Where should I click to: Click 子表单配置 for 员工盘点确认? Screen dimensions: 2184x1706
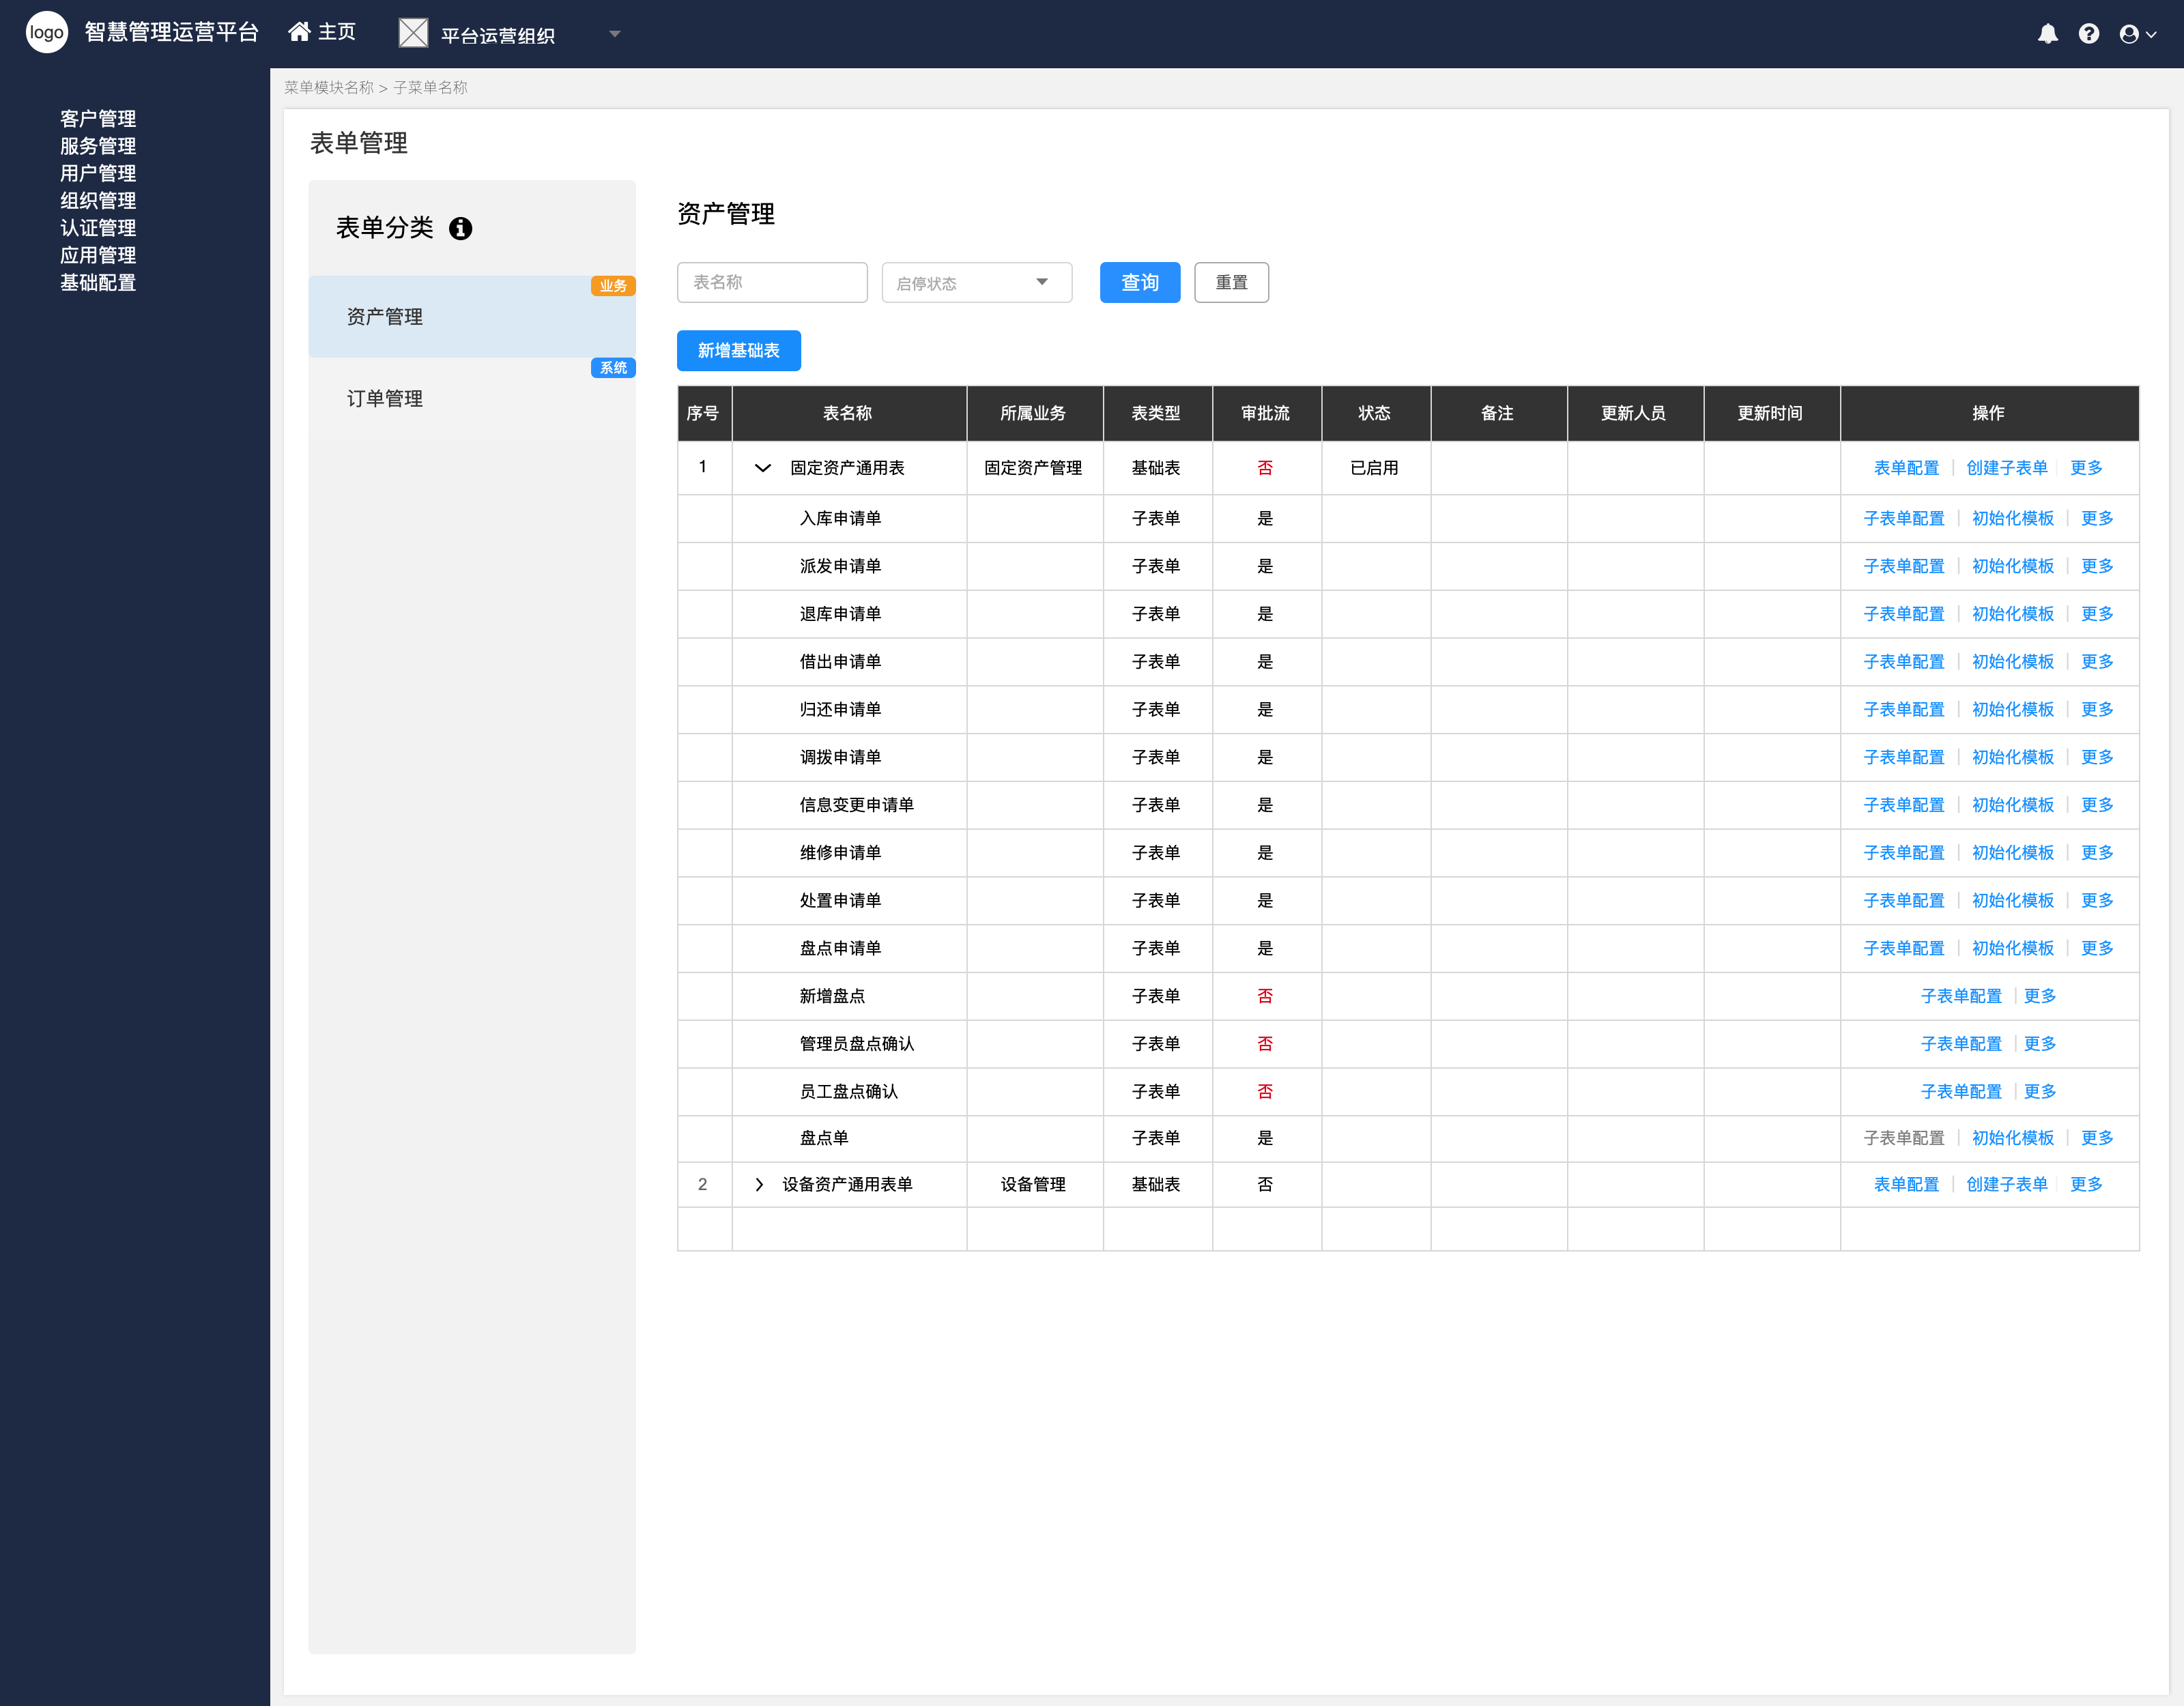pos(1961,1092)
